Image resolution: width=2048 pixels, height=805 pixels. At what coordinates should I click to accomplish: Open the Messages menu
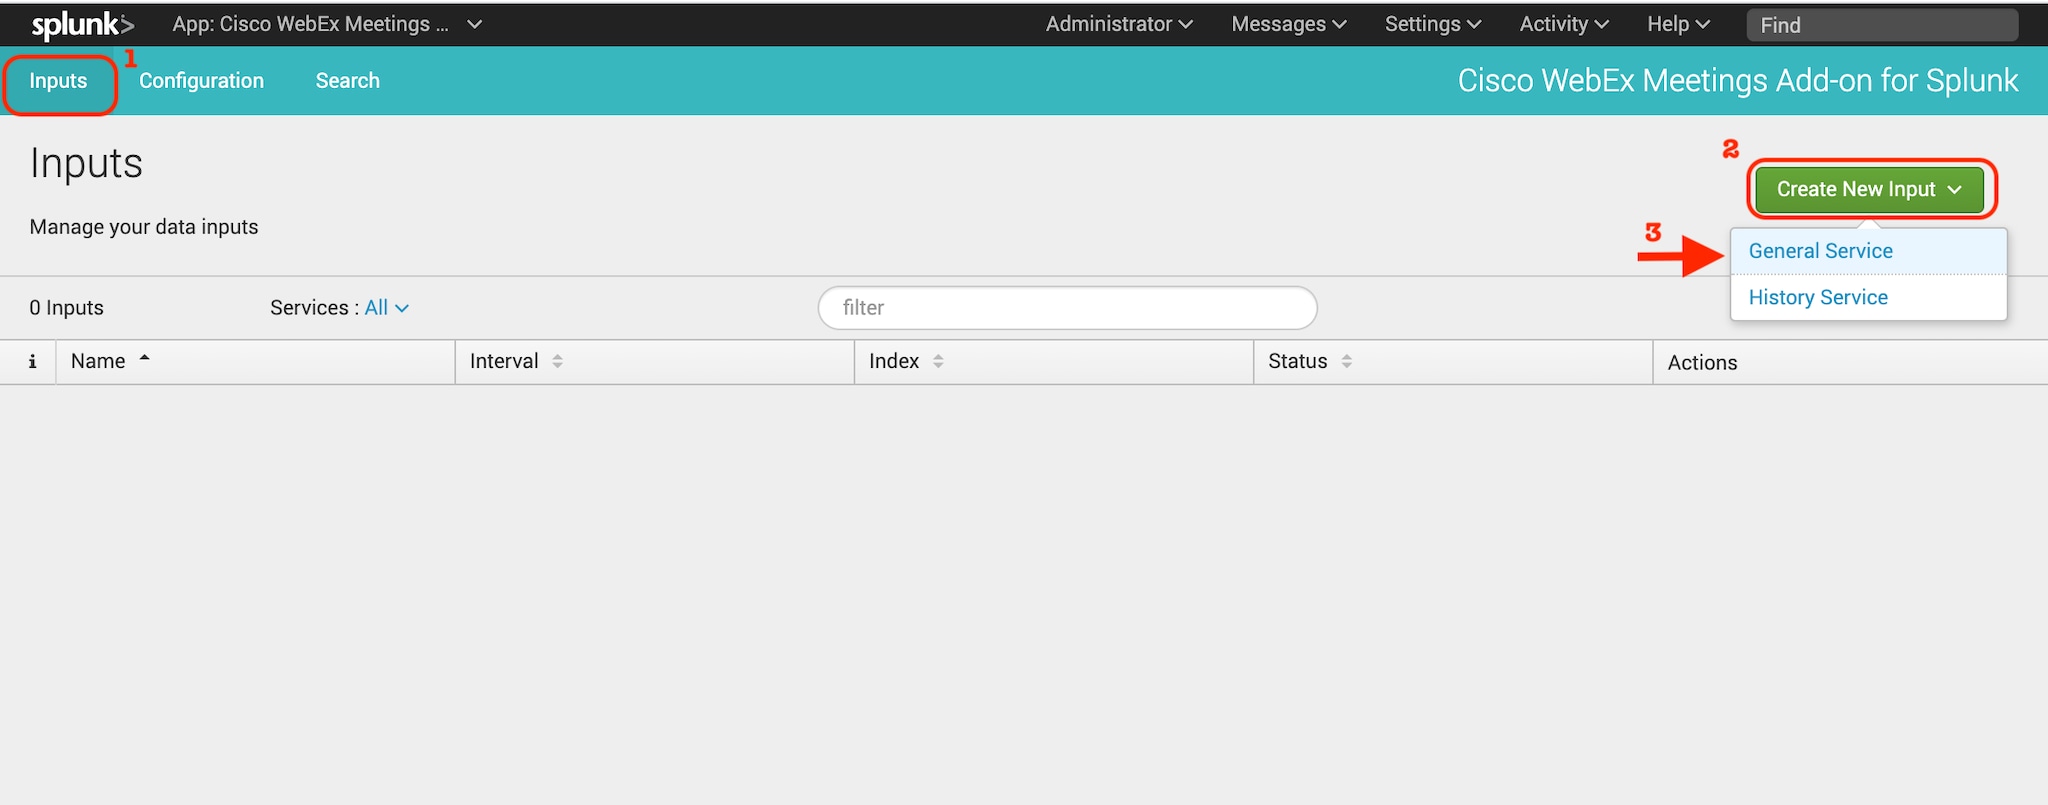pos(1289,24)
